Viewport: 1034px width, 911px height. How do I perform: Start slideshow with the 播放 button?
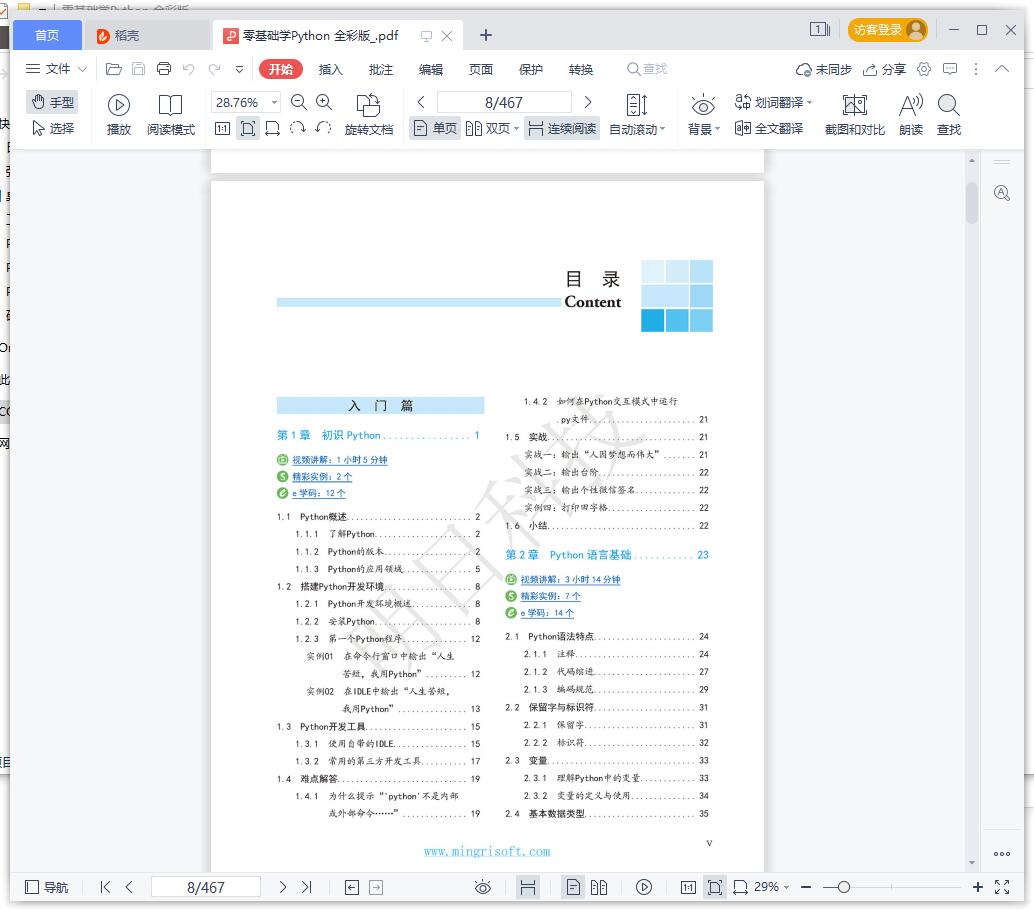point(119,115)
